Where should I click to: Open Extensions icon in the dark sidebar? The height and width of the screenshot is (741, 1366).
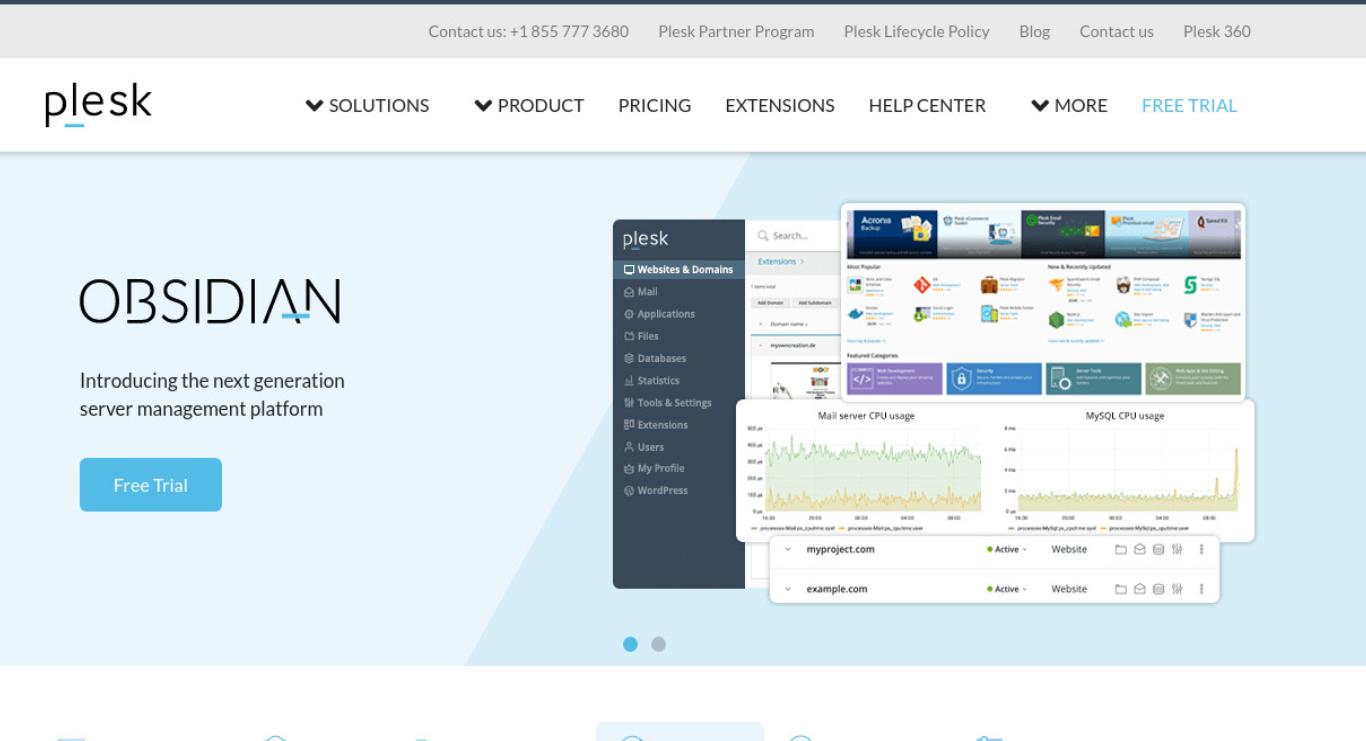click(x=629, y=424)
